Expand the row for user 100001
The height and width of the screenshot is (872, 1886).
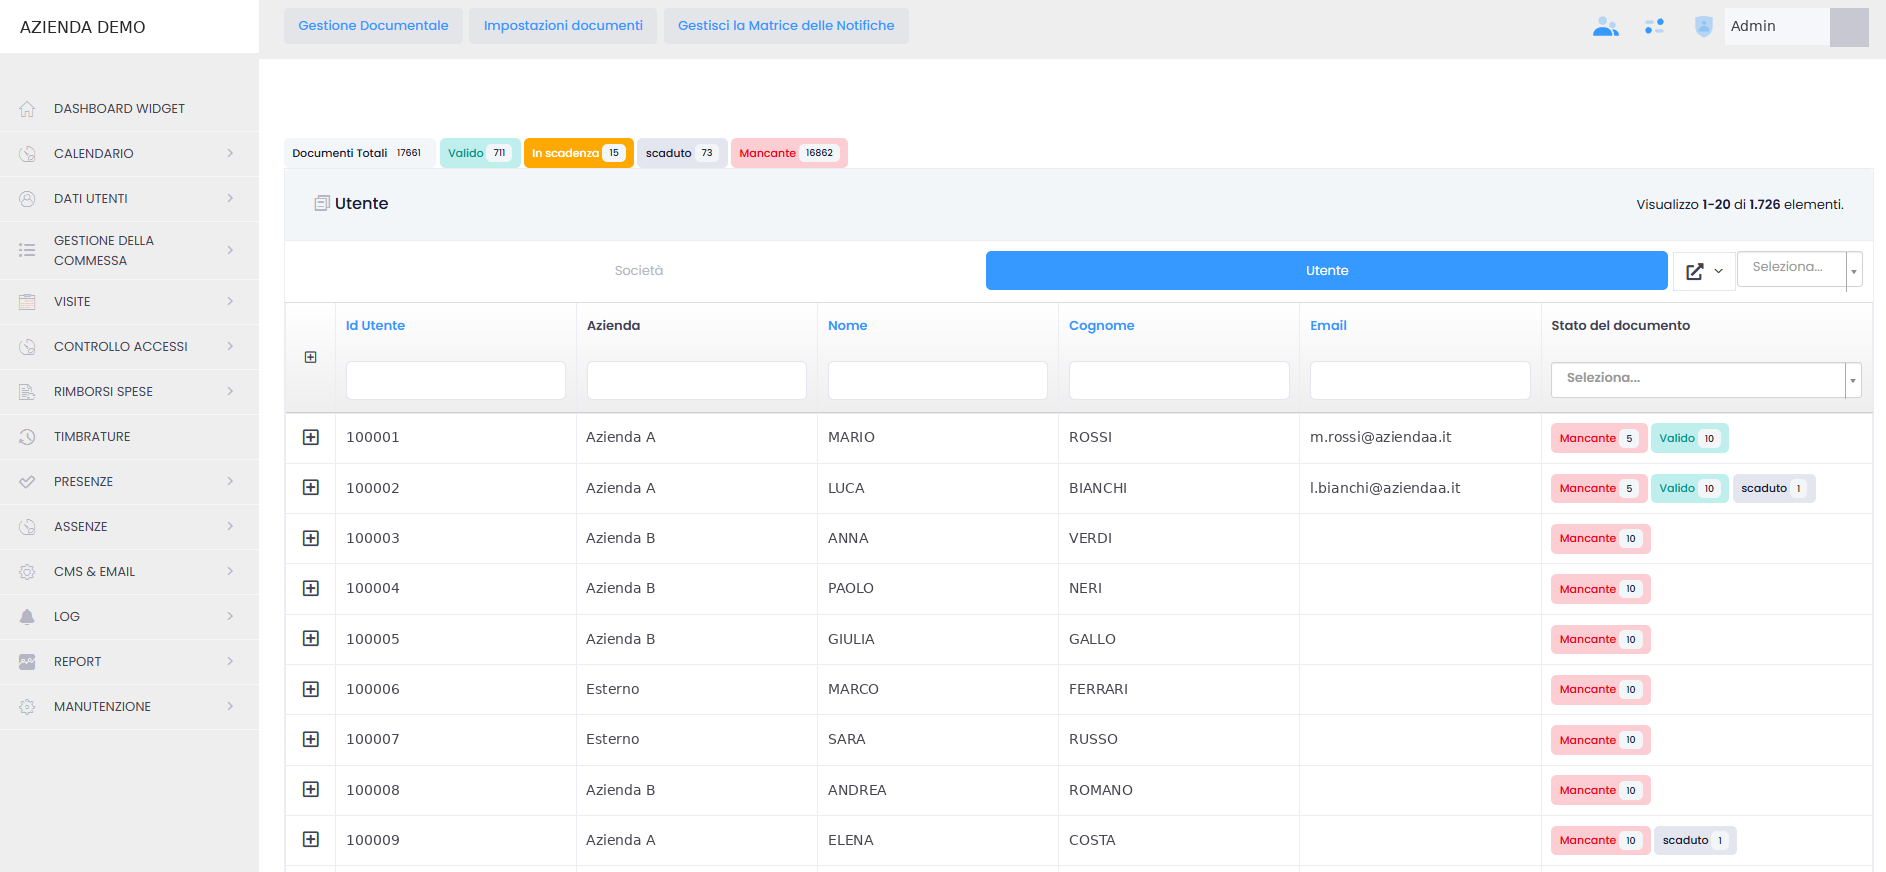(311, 438)
